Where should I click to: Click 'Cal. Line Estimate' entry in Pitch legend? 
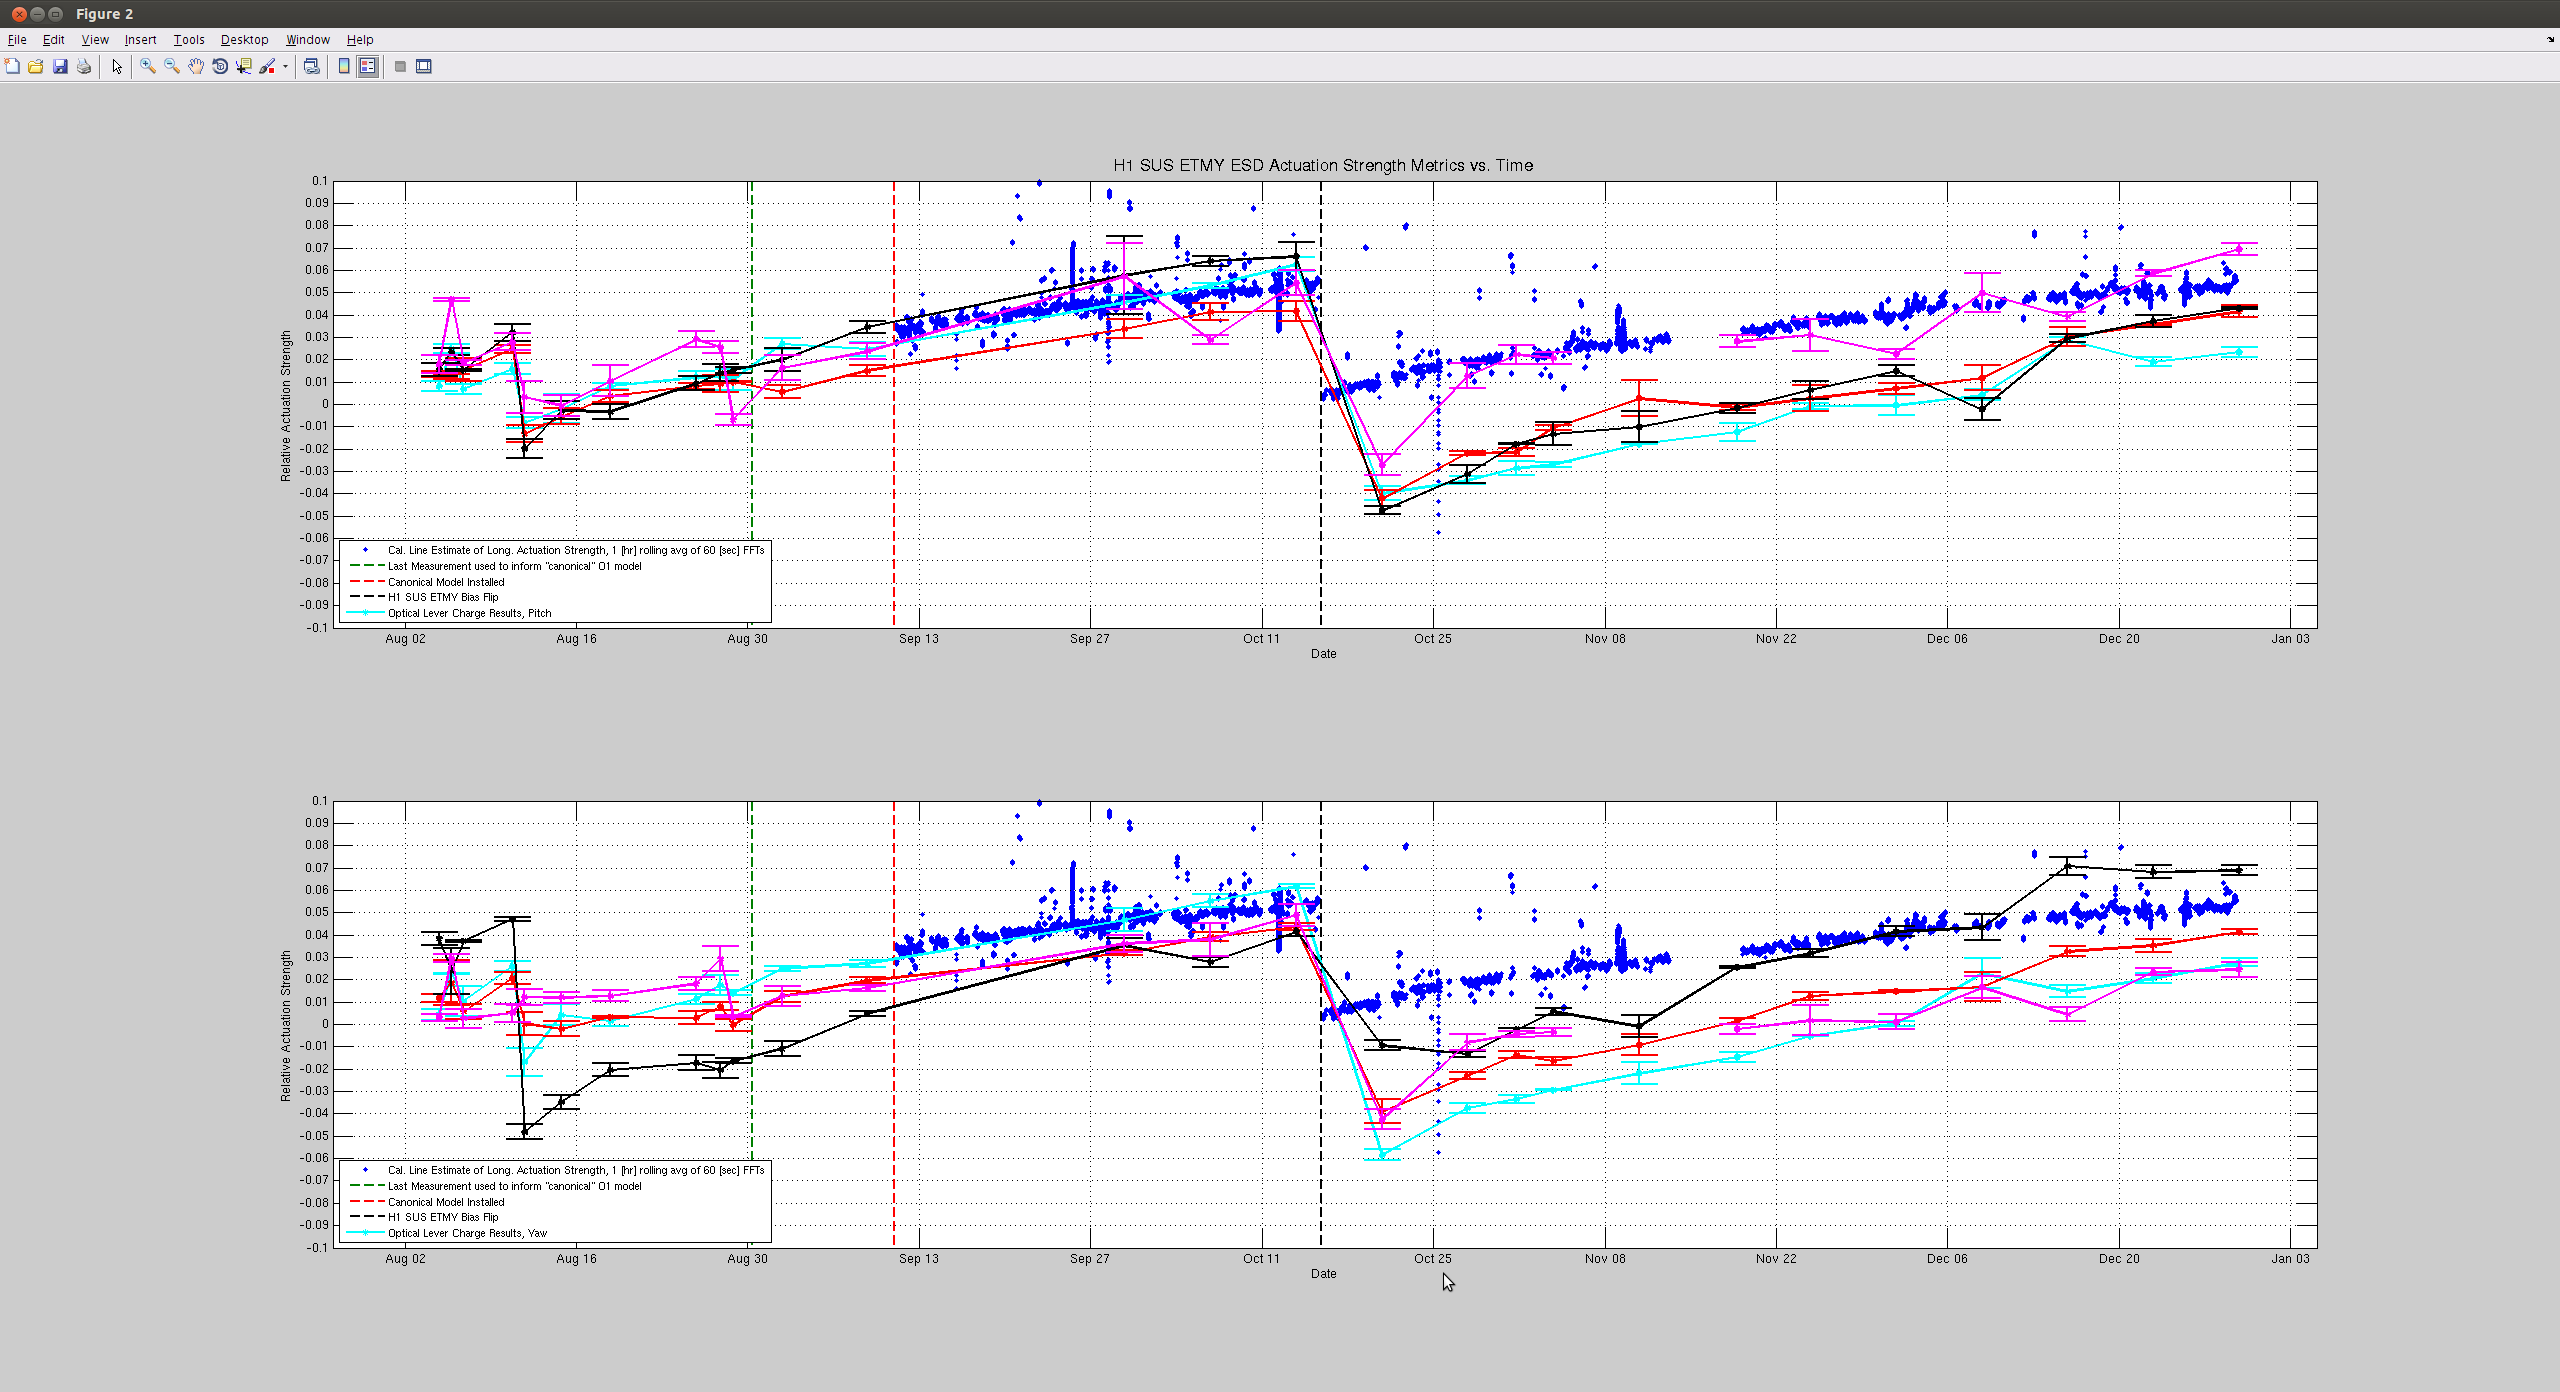576,550
